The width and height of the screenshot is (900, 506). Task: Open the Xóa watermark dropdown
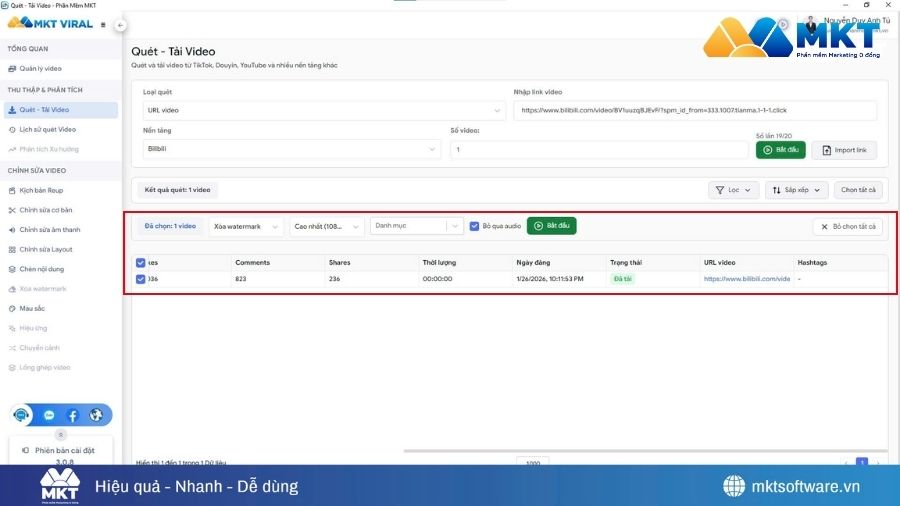[x=246, y=227]
